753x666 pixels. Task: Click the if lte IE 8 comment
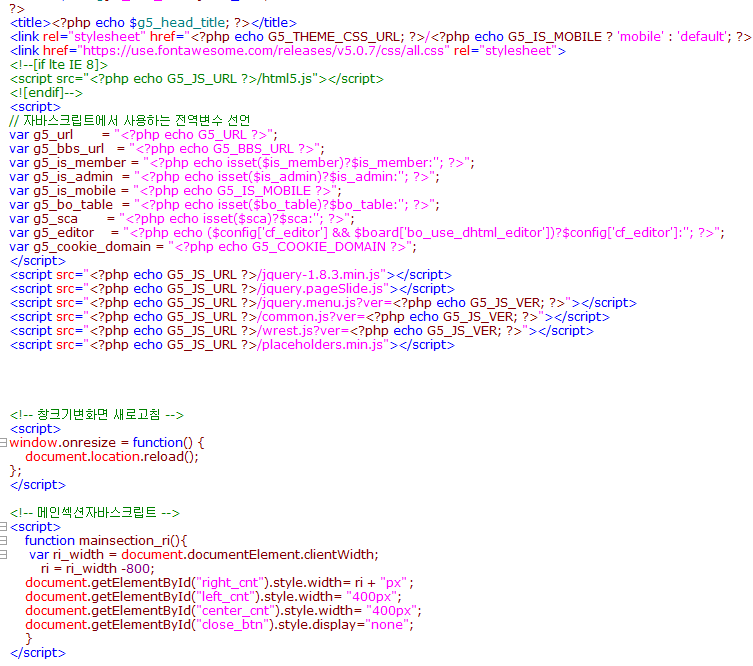(59, 64)
